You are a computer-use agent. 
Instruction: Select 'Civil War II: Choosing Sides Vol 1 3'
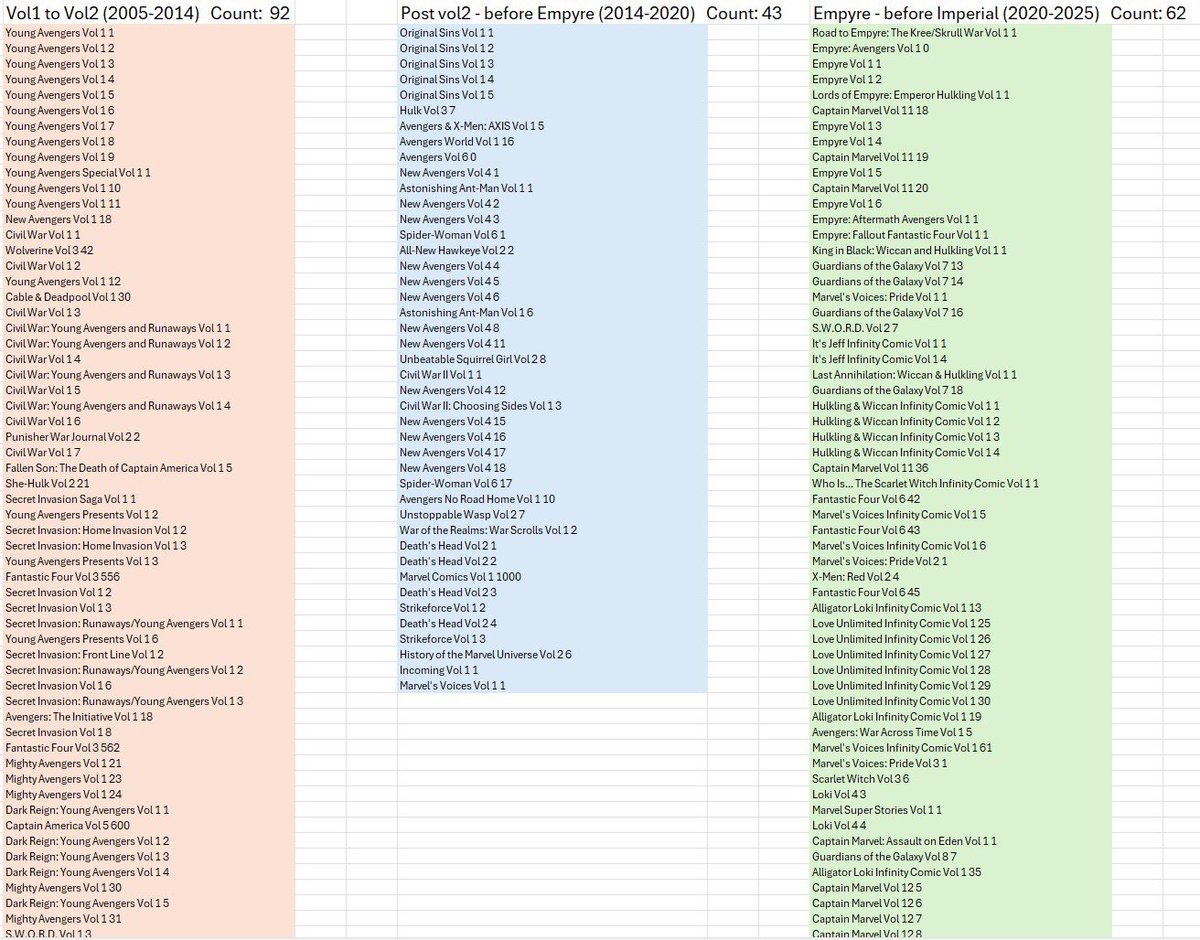pyautogui.click(x=481, y=406)
